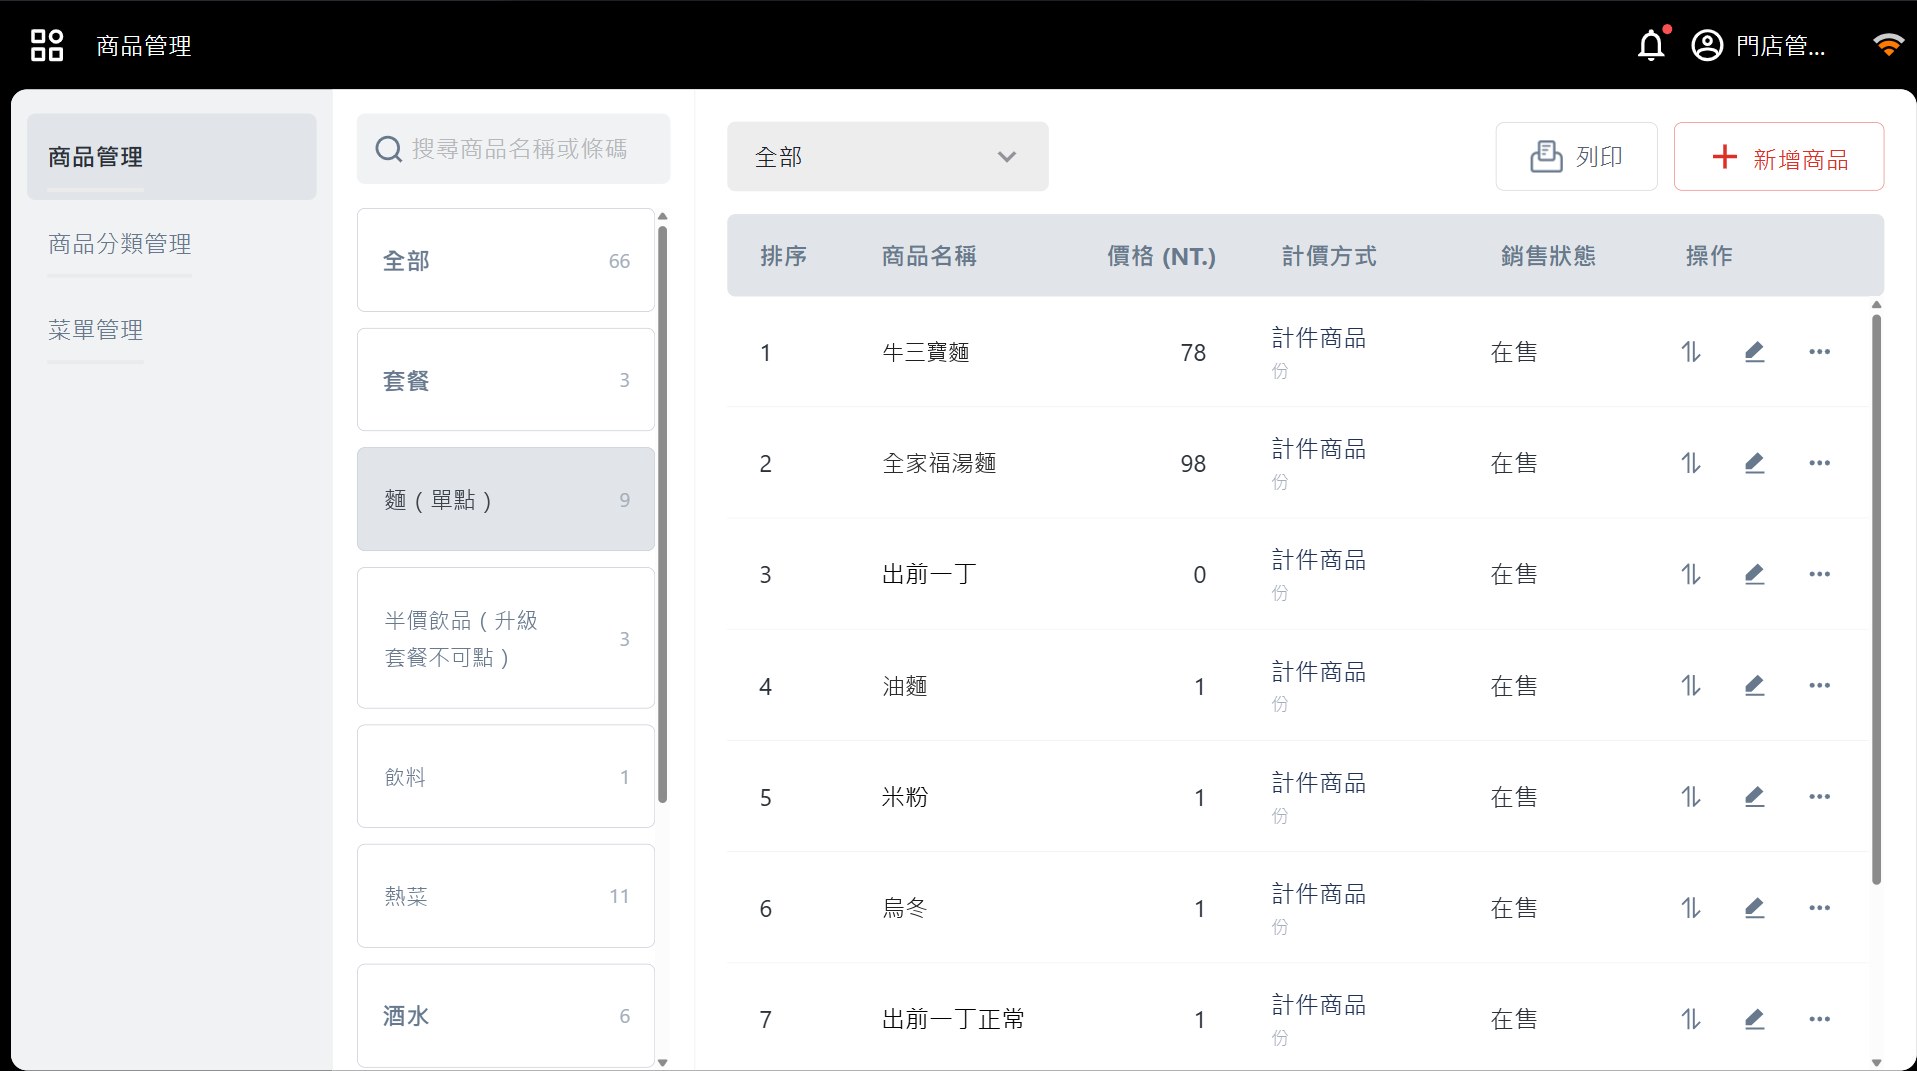Click the 列印 print button
Screen dimensions: 1917x1071
[x=1576, y=157]
